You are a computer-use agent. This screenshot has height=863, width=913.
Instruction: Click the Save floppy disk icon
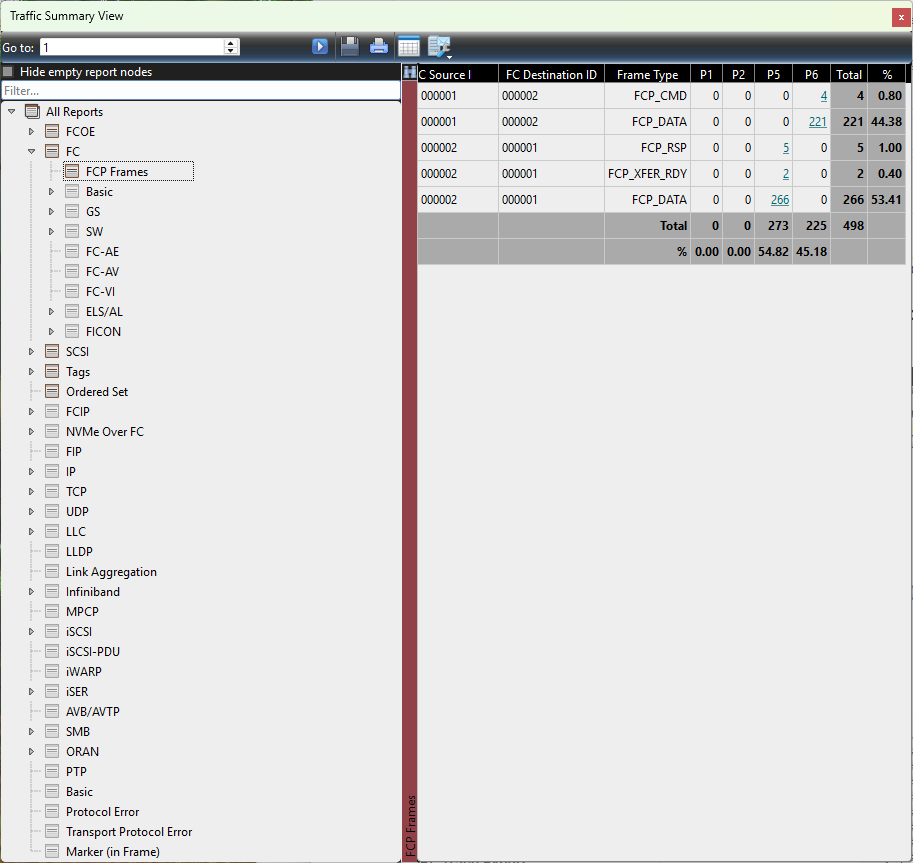click(349, 47)
